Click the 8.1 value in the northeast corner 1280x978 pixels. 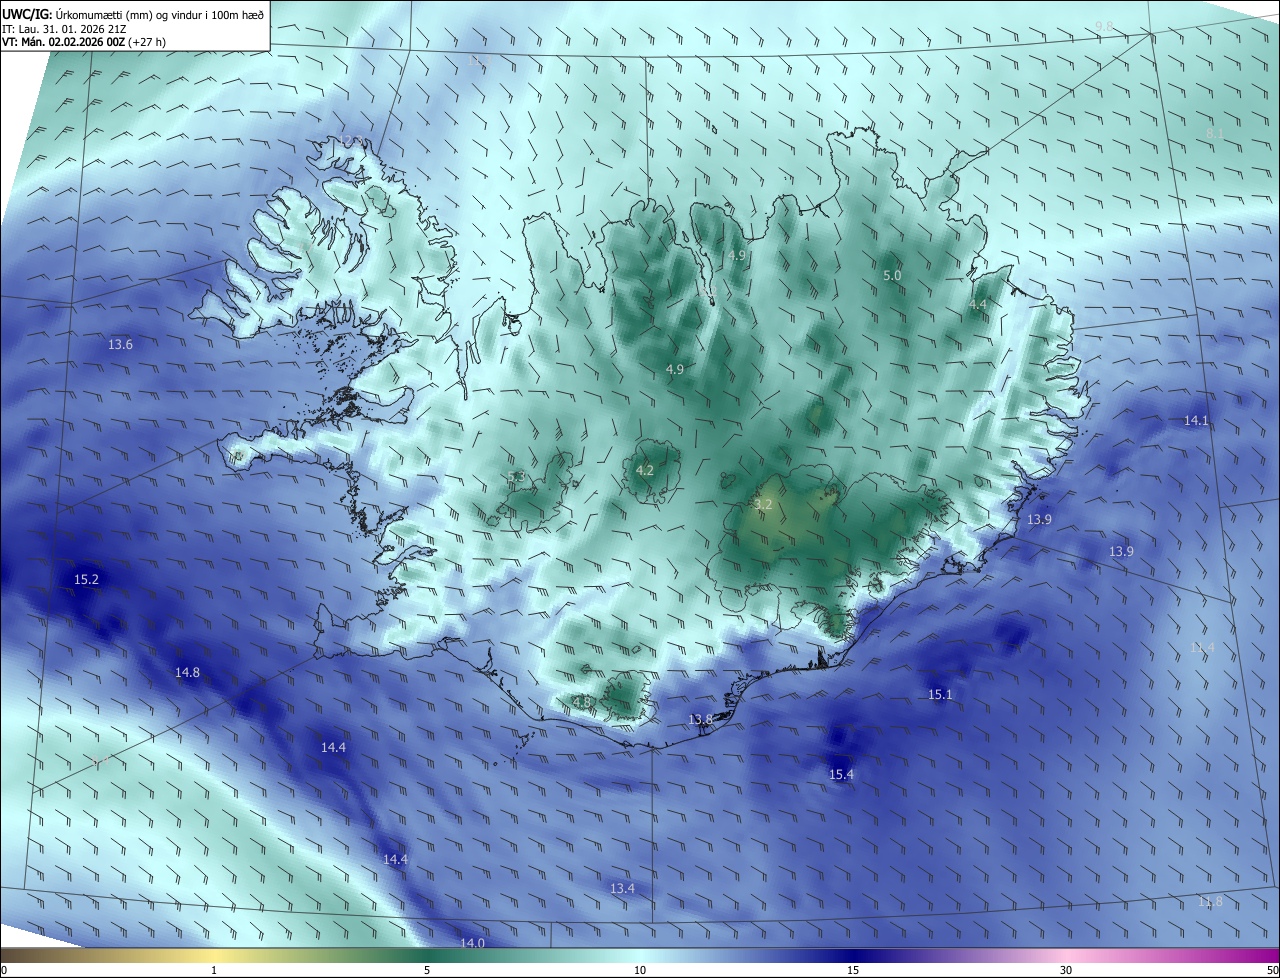pos(1215,133)
